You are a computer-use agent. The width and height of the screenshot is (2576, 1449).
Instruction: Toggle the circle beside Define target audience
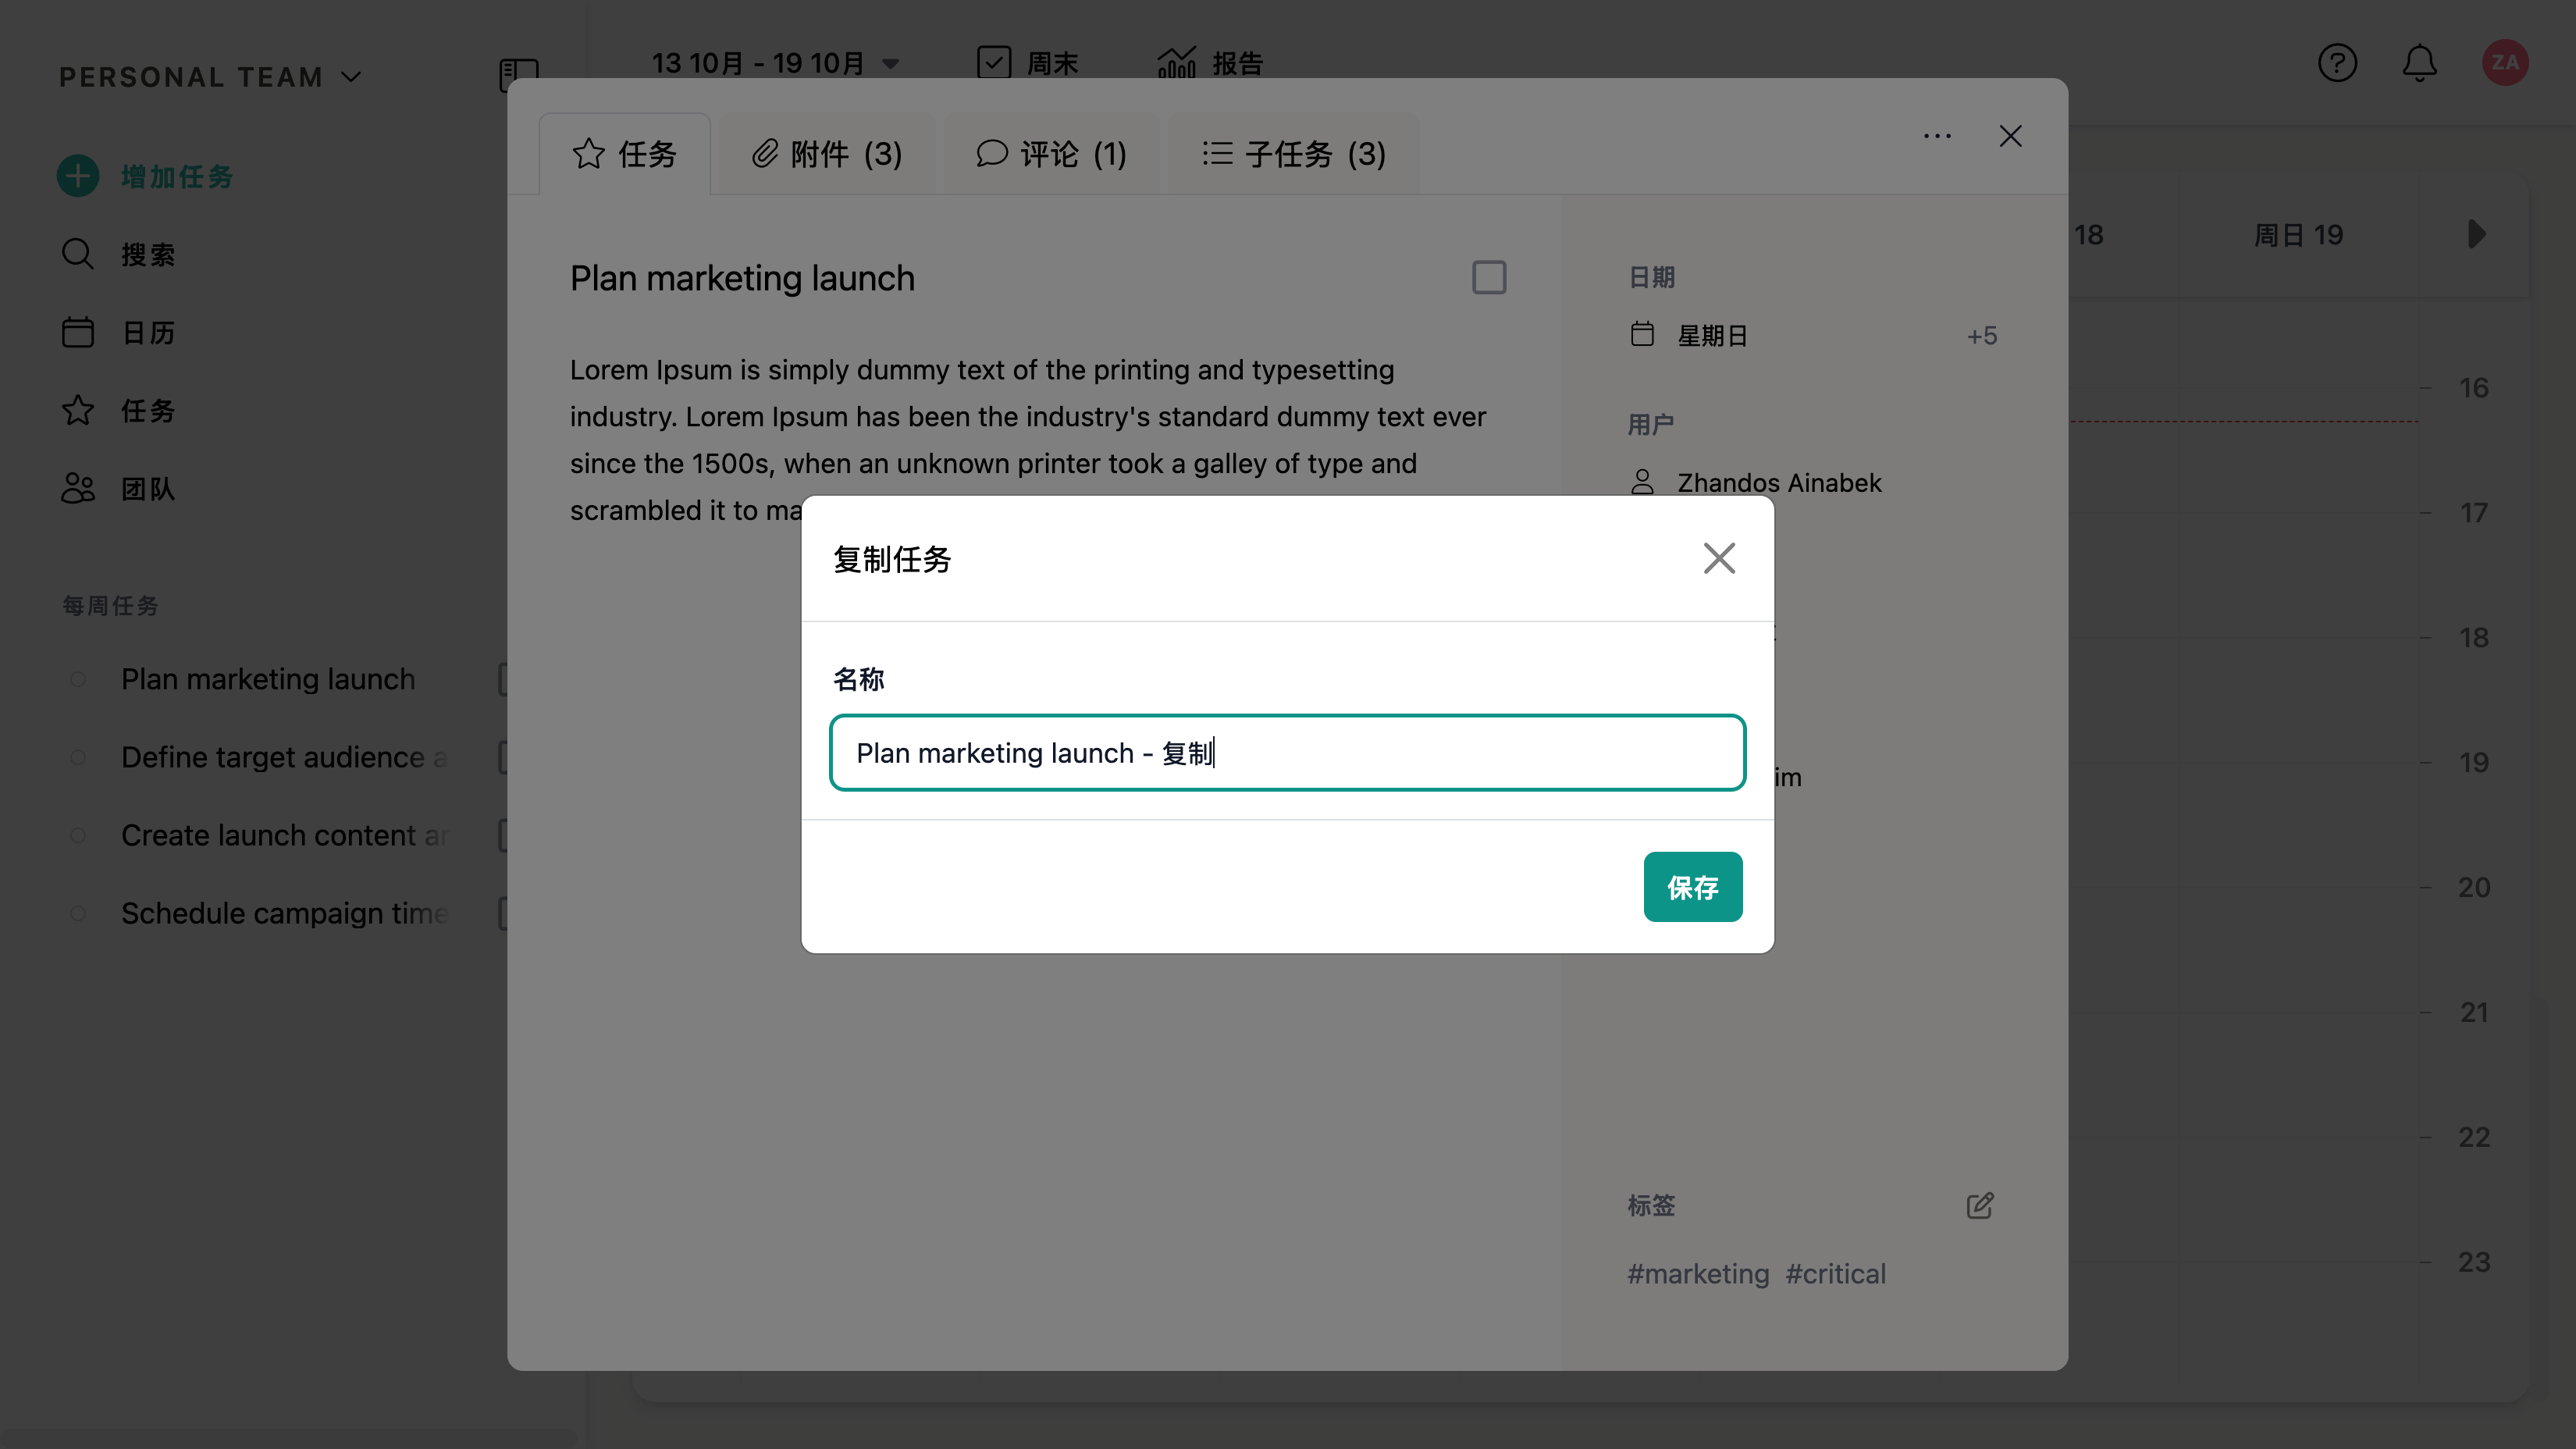pos(78,757)
